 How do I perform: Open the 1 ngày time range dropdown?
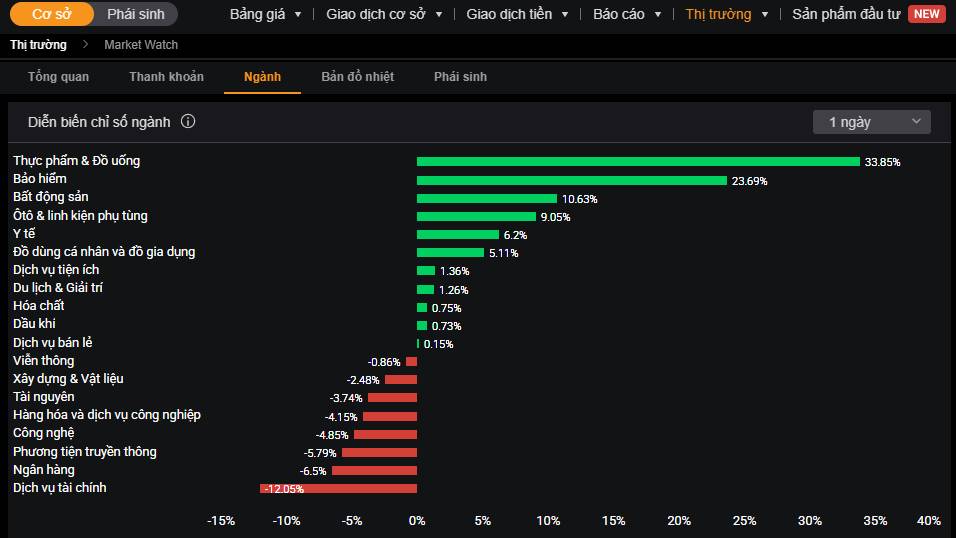pyautogui.click(x=871, y=122)
